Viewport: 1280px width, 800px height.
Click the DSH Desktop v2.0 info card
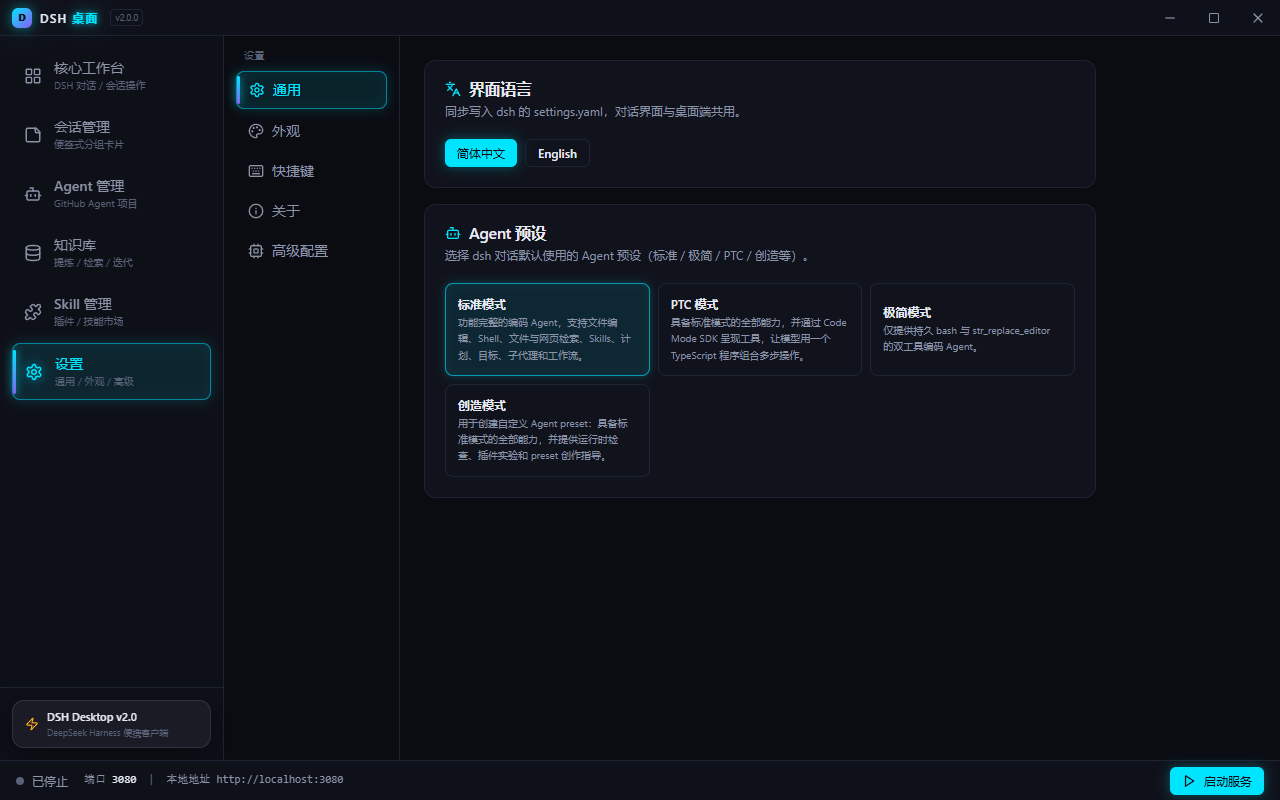point(112,724)
